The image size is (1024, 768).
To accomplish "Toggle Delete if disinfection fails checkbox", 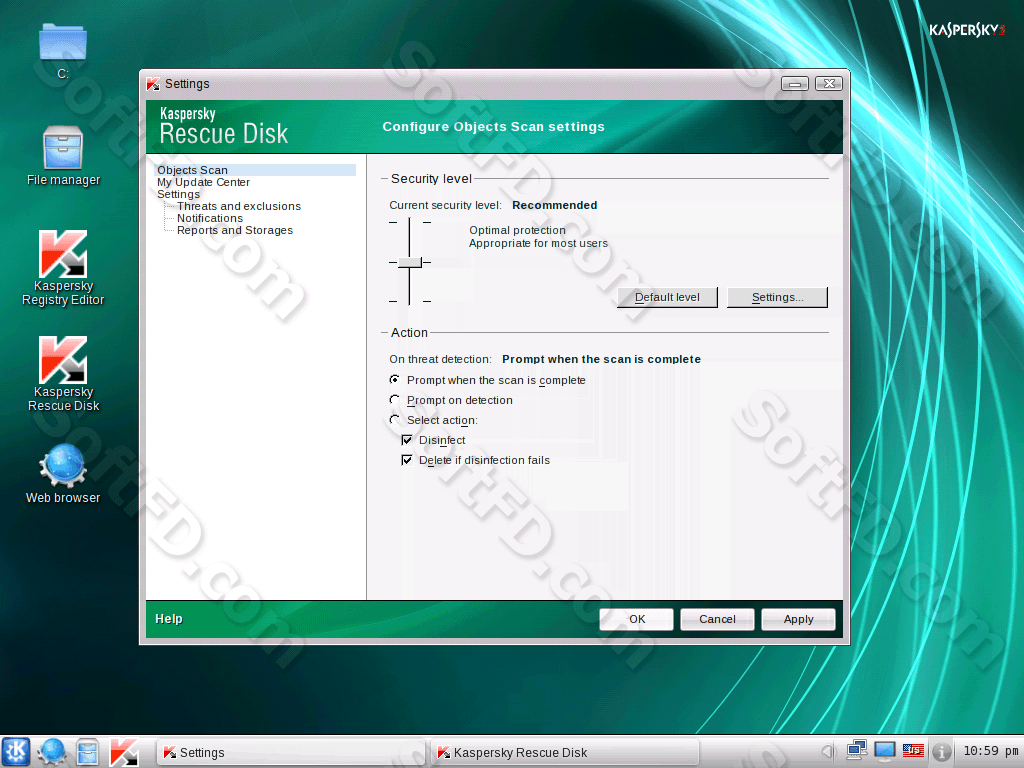I will [x=407, y=460].
